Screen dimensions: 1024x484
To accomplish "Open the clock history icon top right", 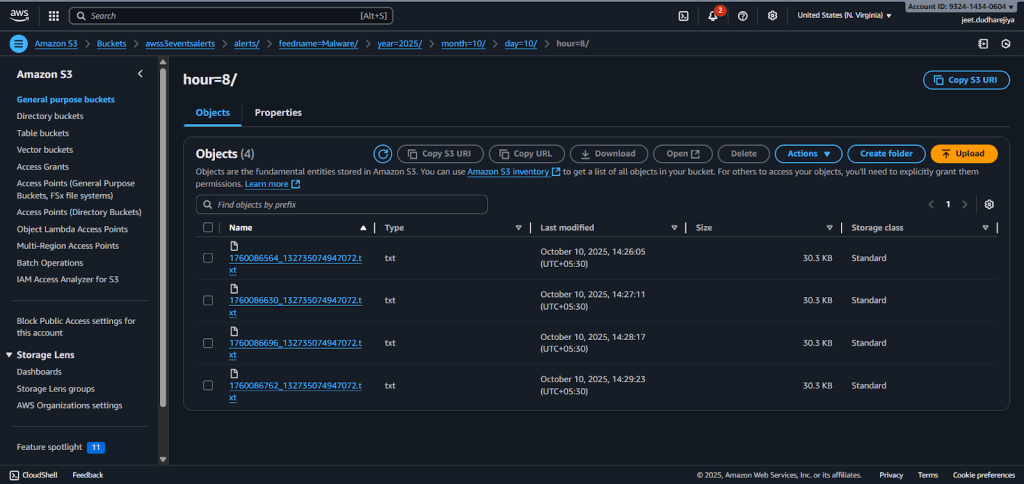I will (1006, 44).
